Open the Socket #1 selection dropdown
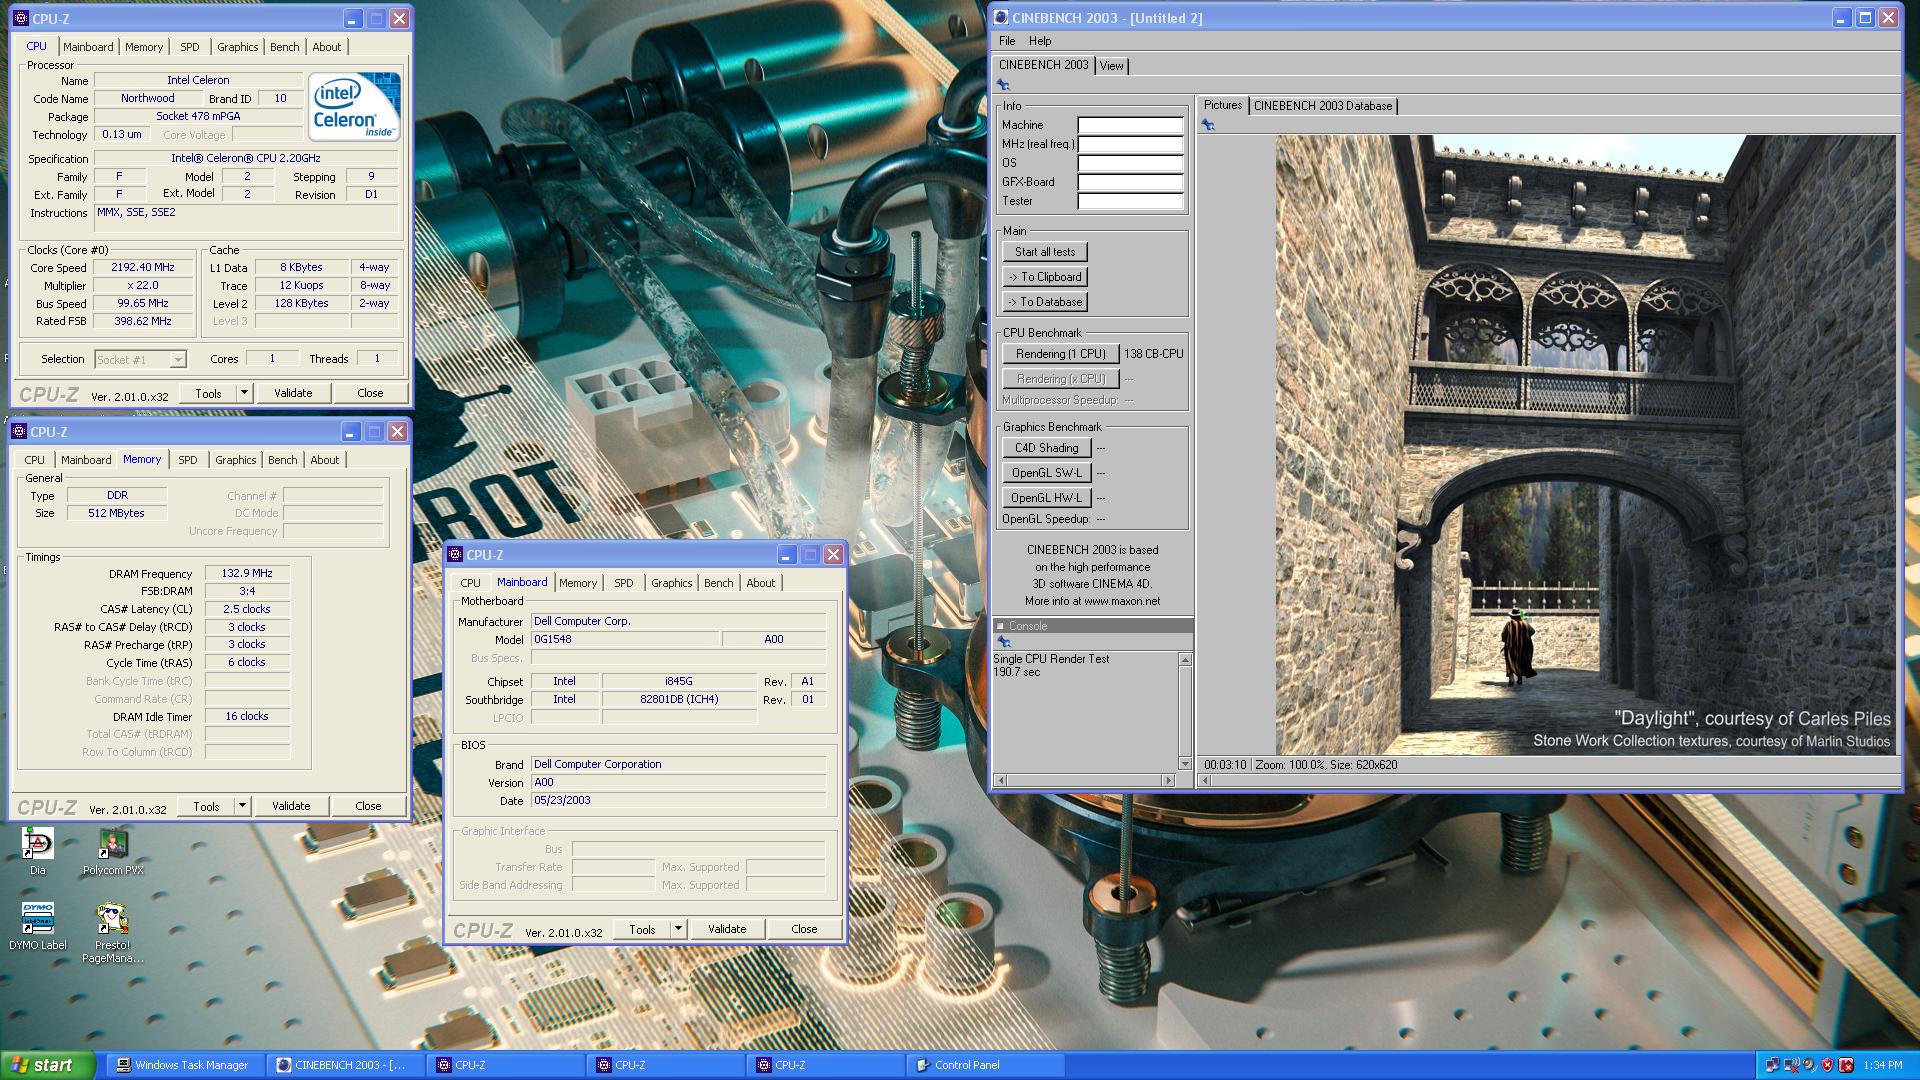This screenshot has height=1080, width=1920. pyautogui.click(x=141, y=359)
